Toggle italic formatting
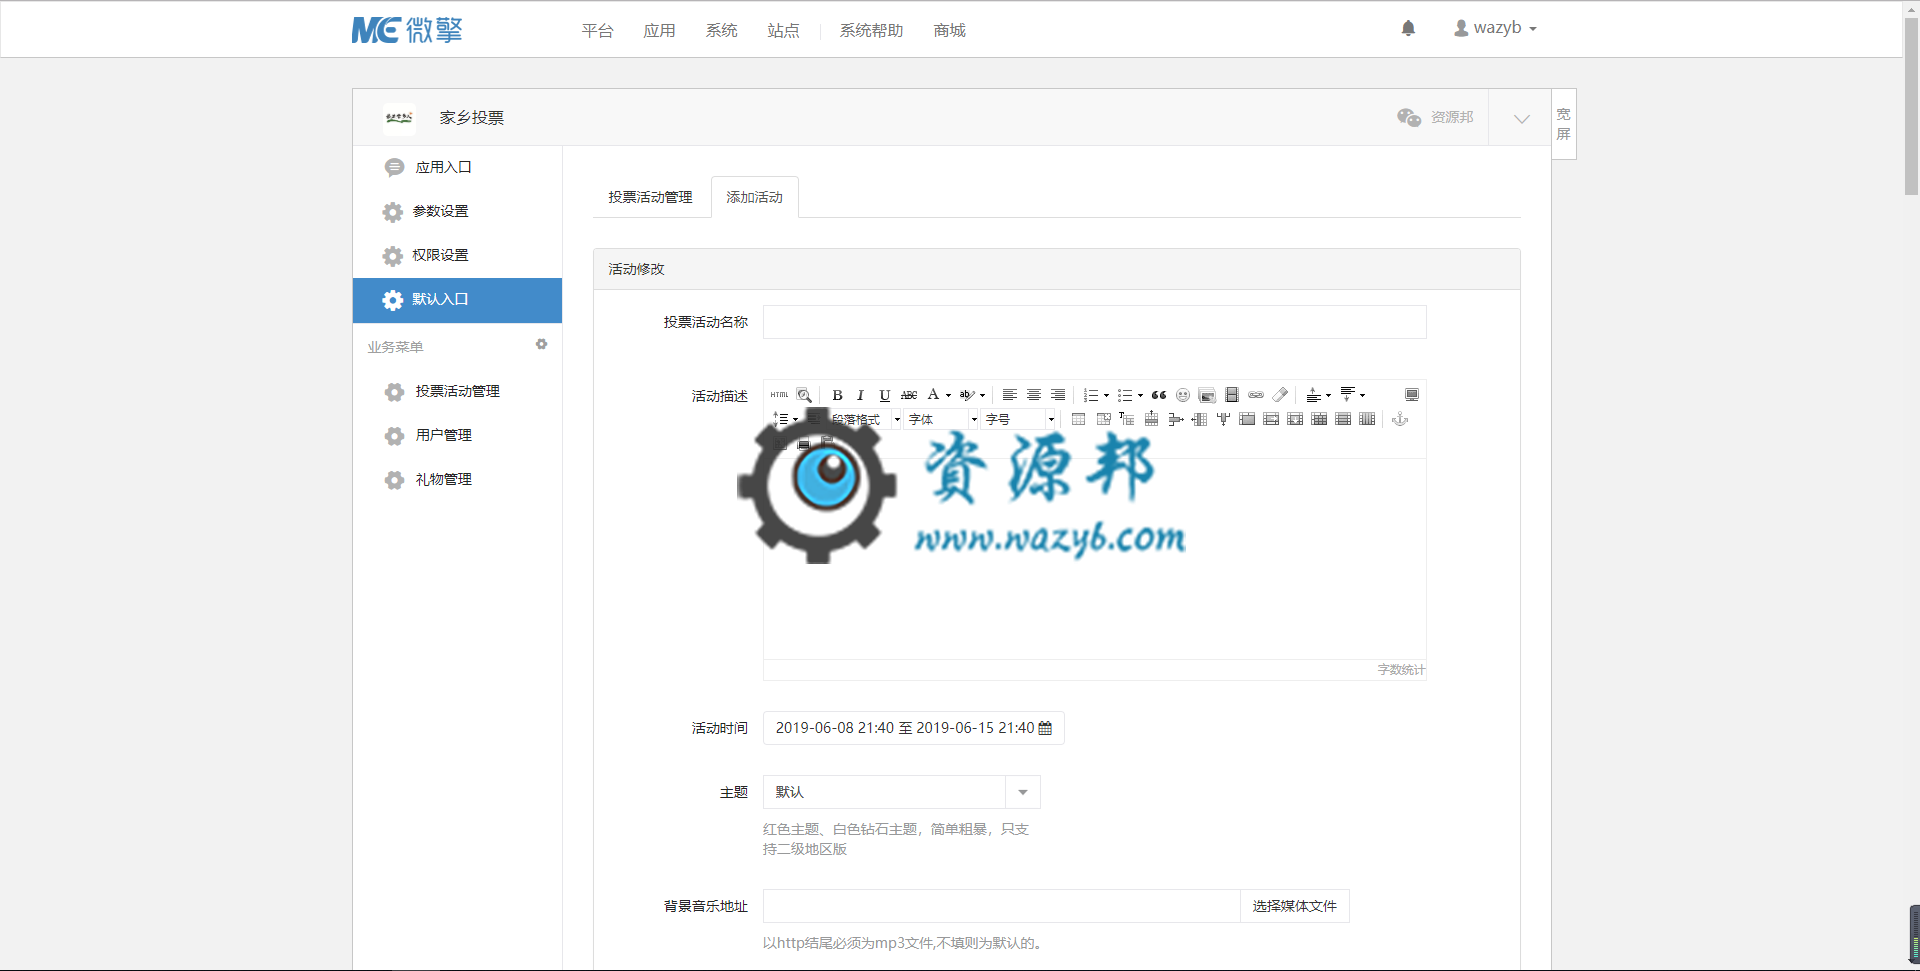Screen dimensions: 1920x971 (860, 395)
